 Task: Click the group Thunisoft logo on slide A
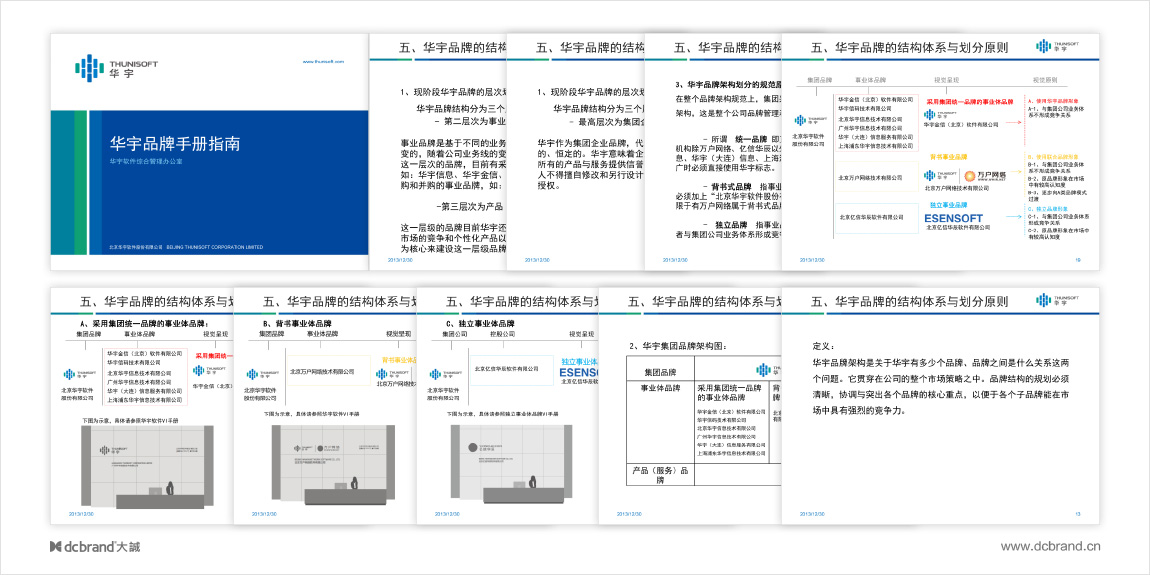pyautogui.click(x=80, y=374)
